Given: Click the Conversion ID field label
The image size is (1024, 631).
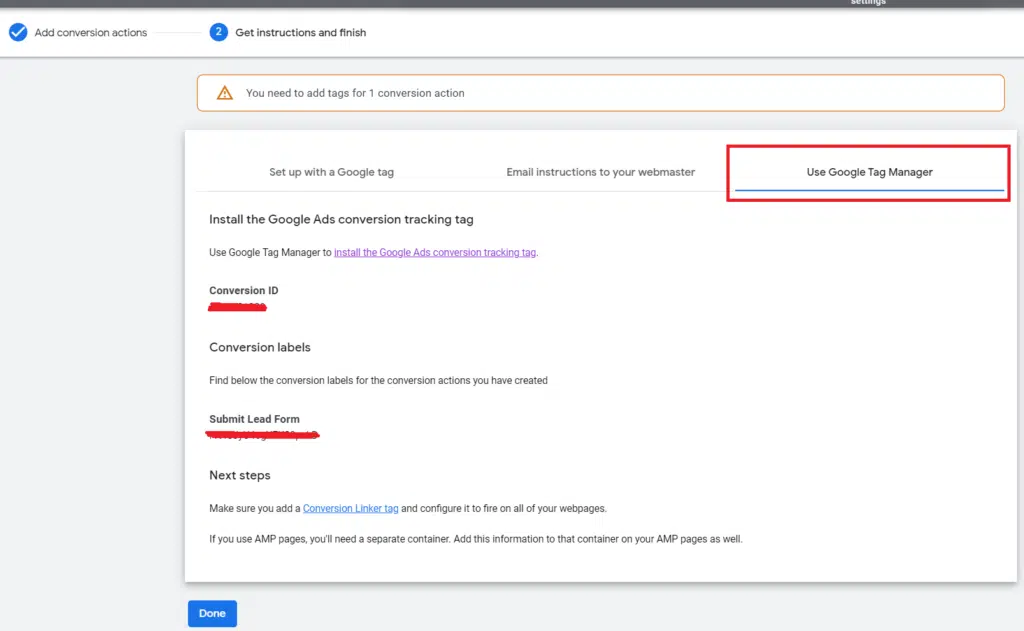Looking at the screenshot, I should [x=244, y=291].
